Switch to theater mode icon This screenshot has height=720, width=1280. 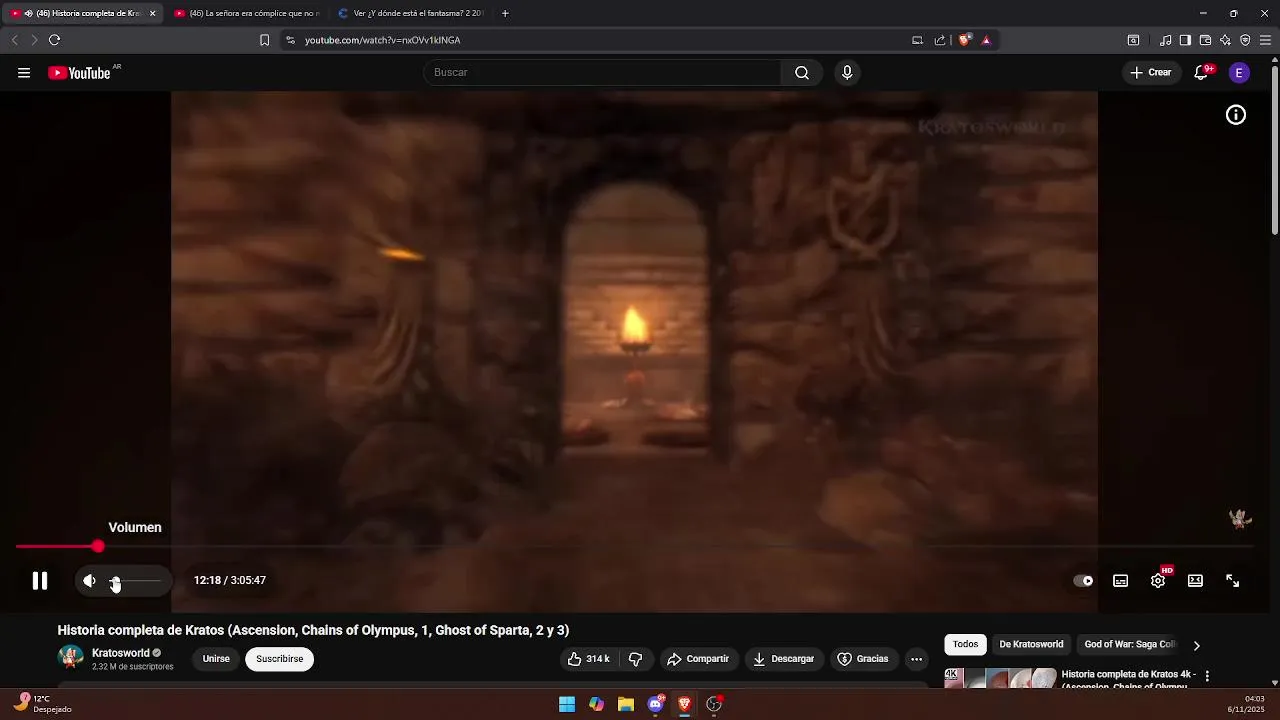pyautogui.click(x=1195, y=580)
